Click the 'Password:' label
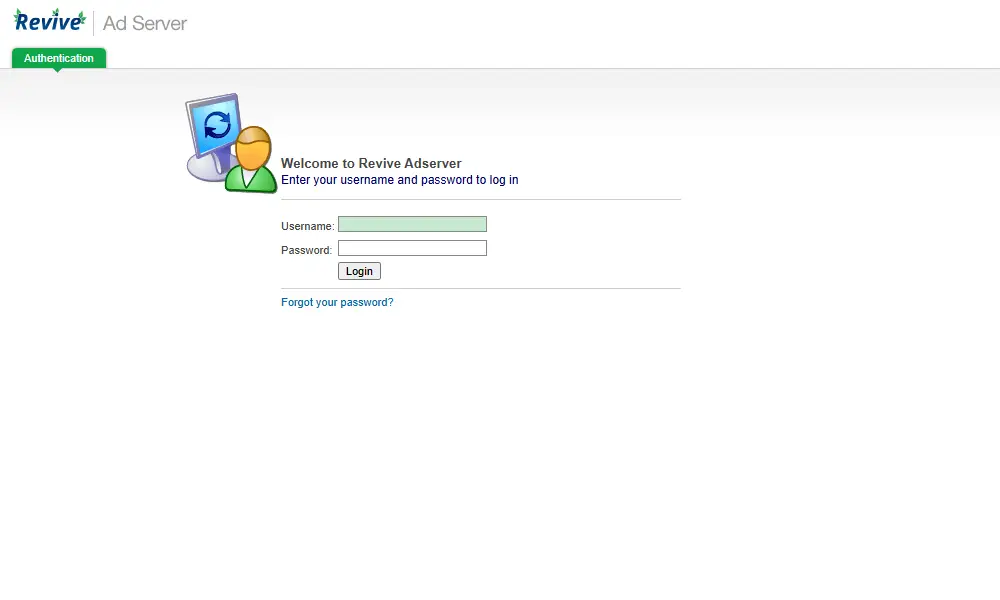The height and width of the screenshot is (600, 1000). click(x=306, y=250)
